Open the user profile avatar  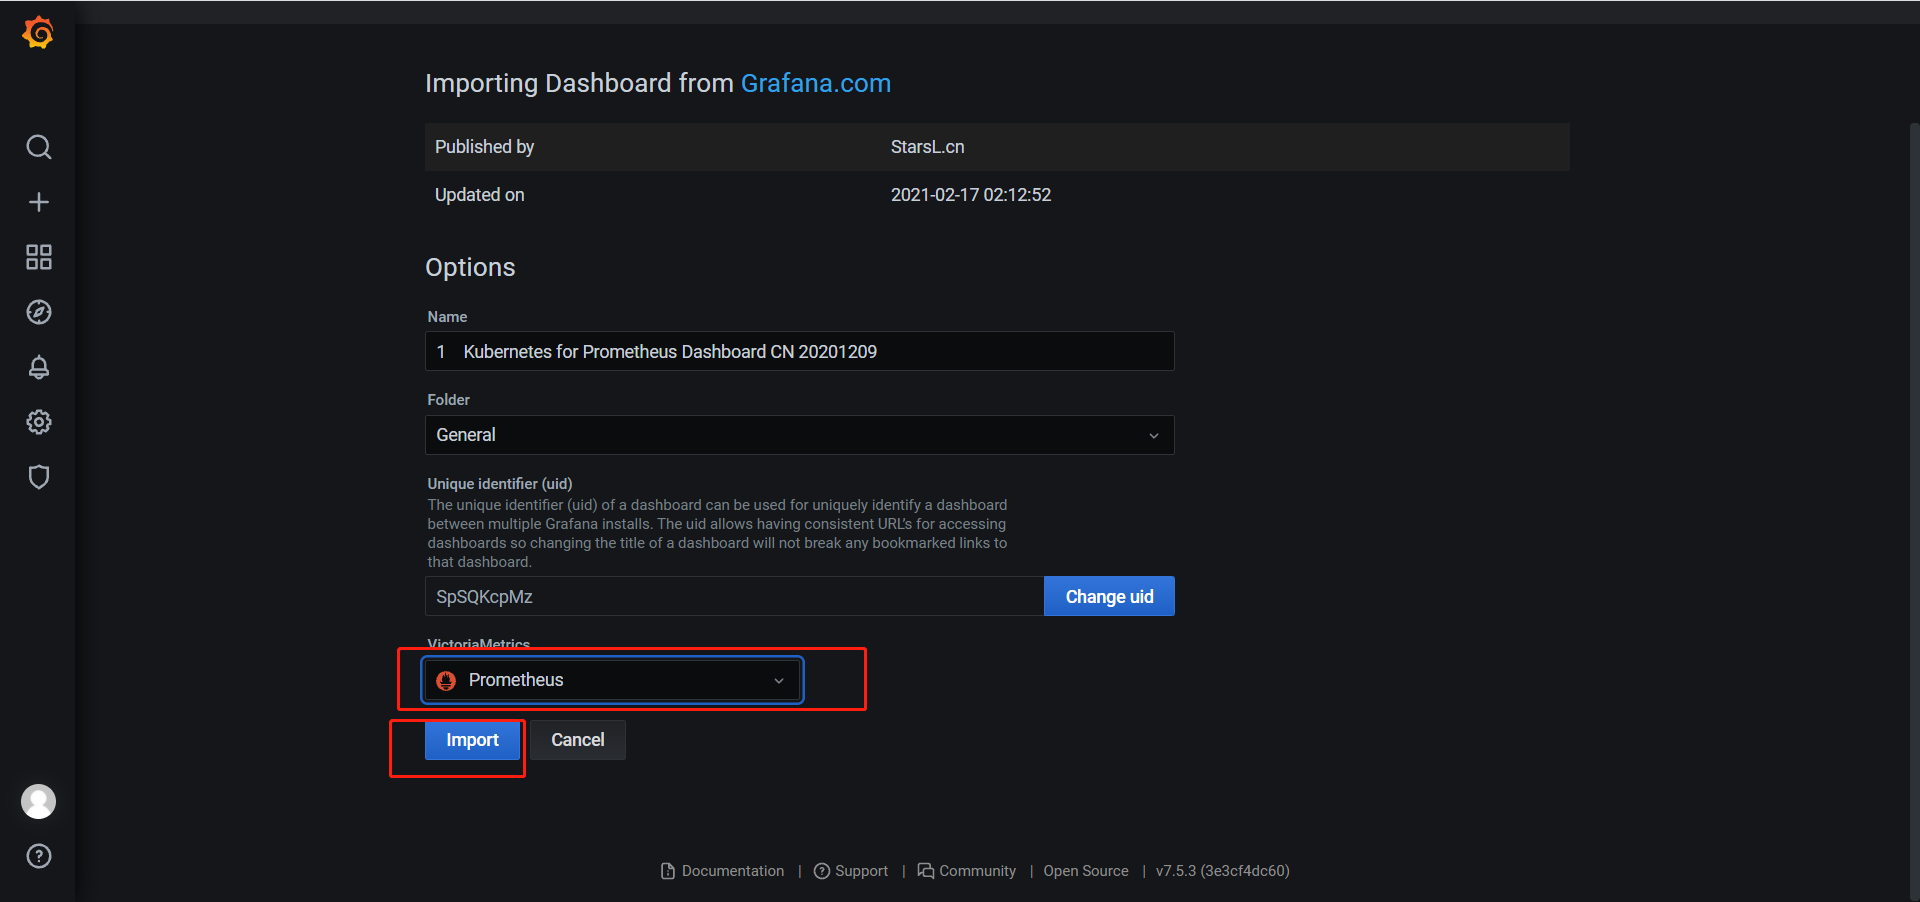39,801
